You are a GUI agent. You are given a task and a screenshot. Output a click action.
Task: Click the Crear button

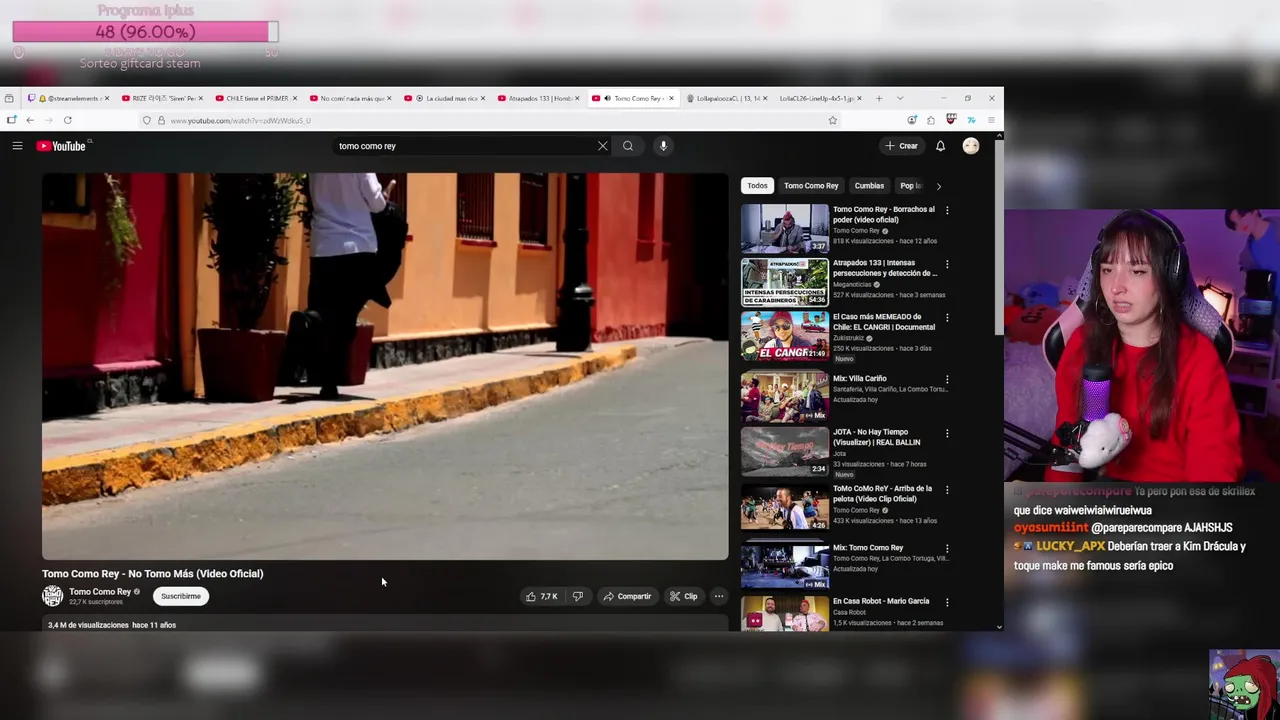901,146
